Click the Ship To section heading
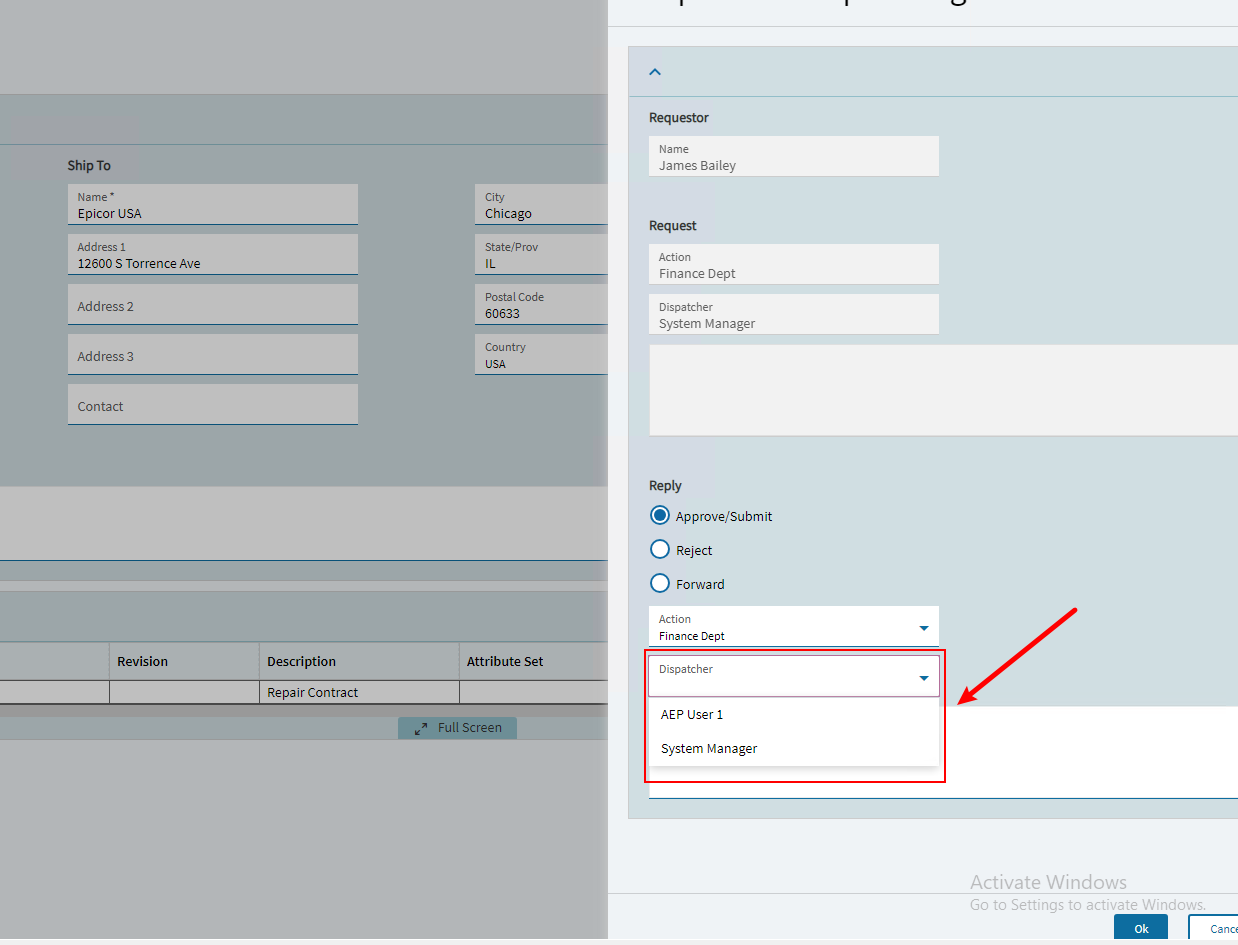The width and height of the screenshot is (1238, 945). (x=89, y=165)
